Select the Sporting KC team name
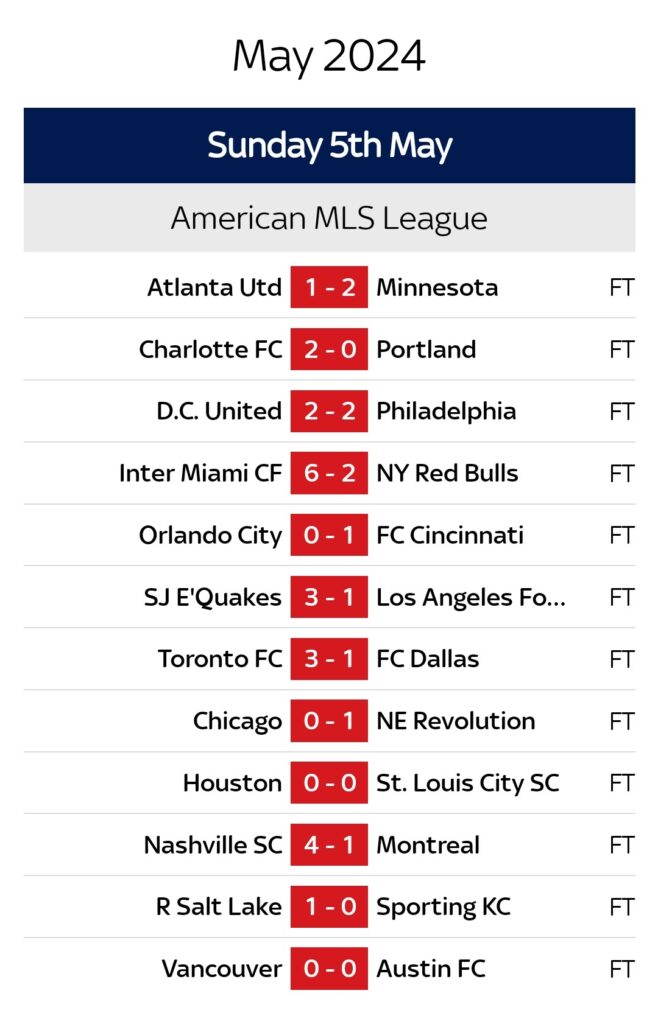This screenshot has width=658, height=1024. 443,908
